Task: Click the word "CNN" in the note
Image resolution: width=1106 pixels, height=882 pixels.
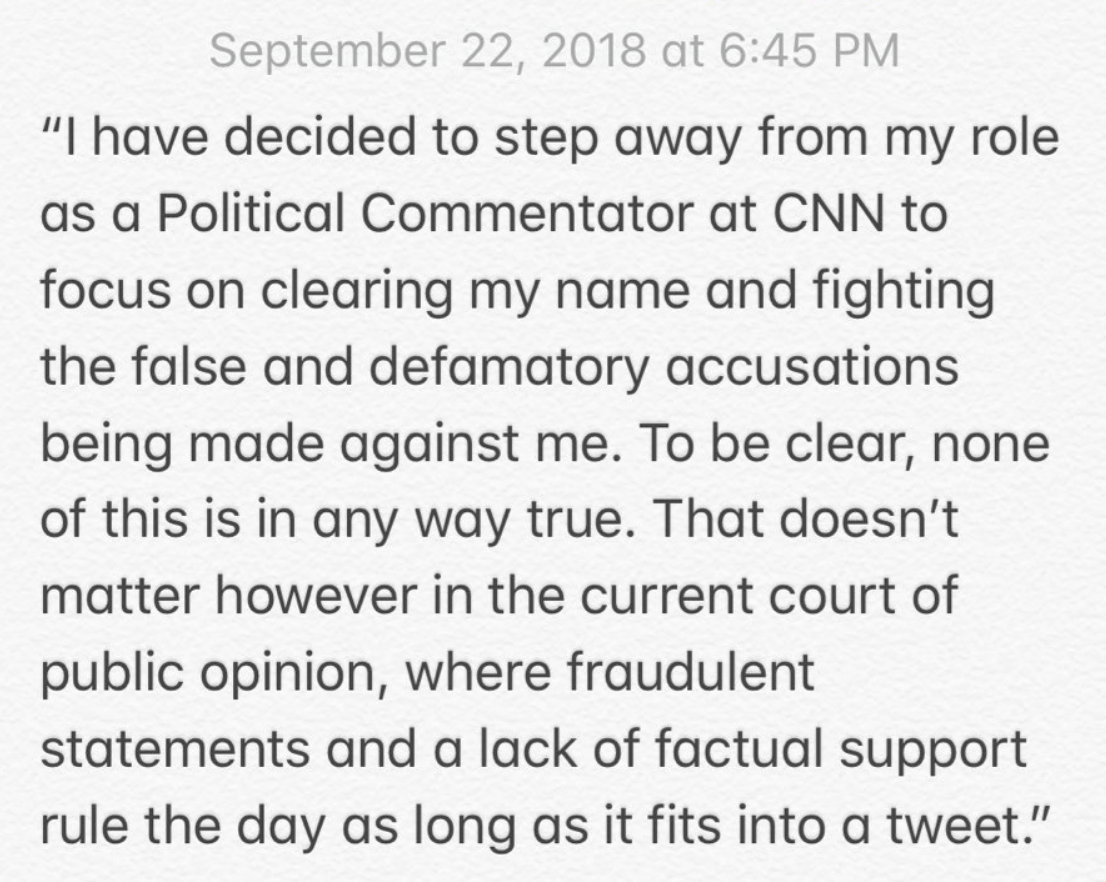Action: (x=824, y=215)
